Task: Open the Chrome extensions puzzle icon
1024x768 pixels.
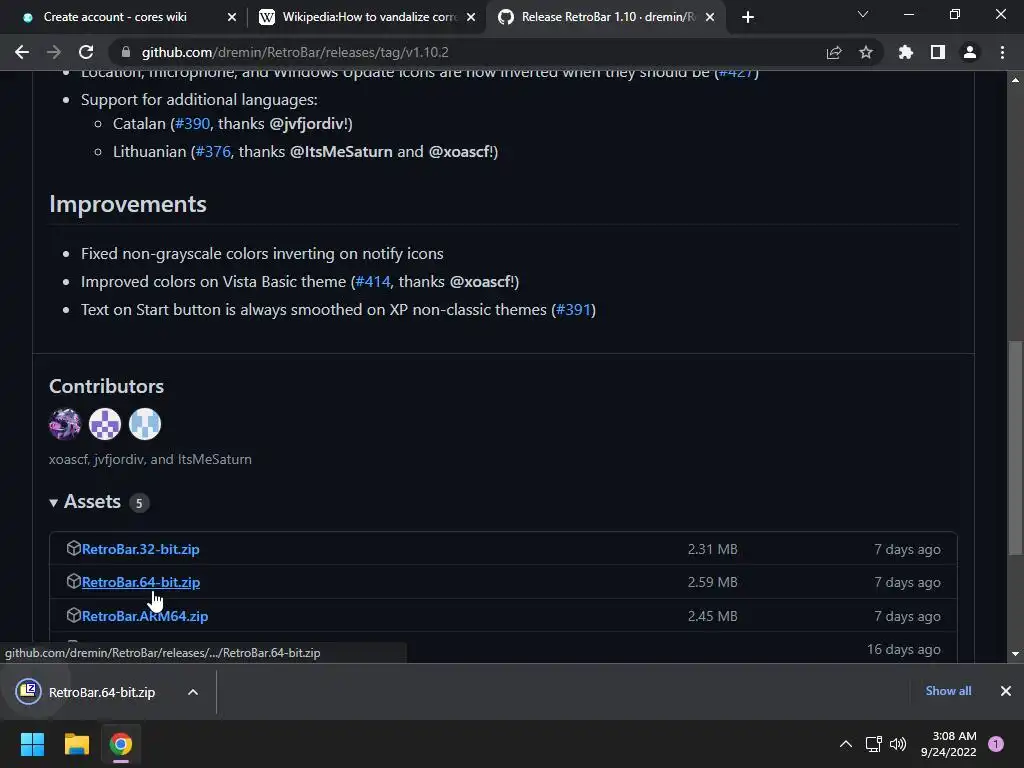Action: [906, 52]
